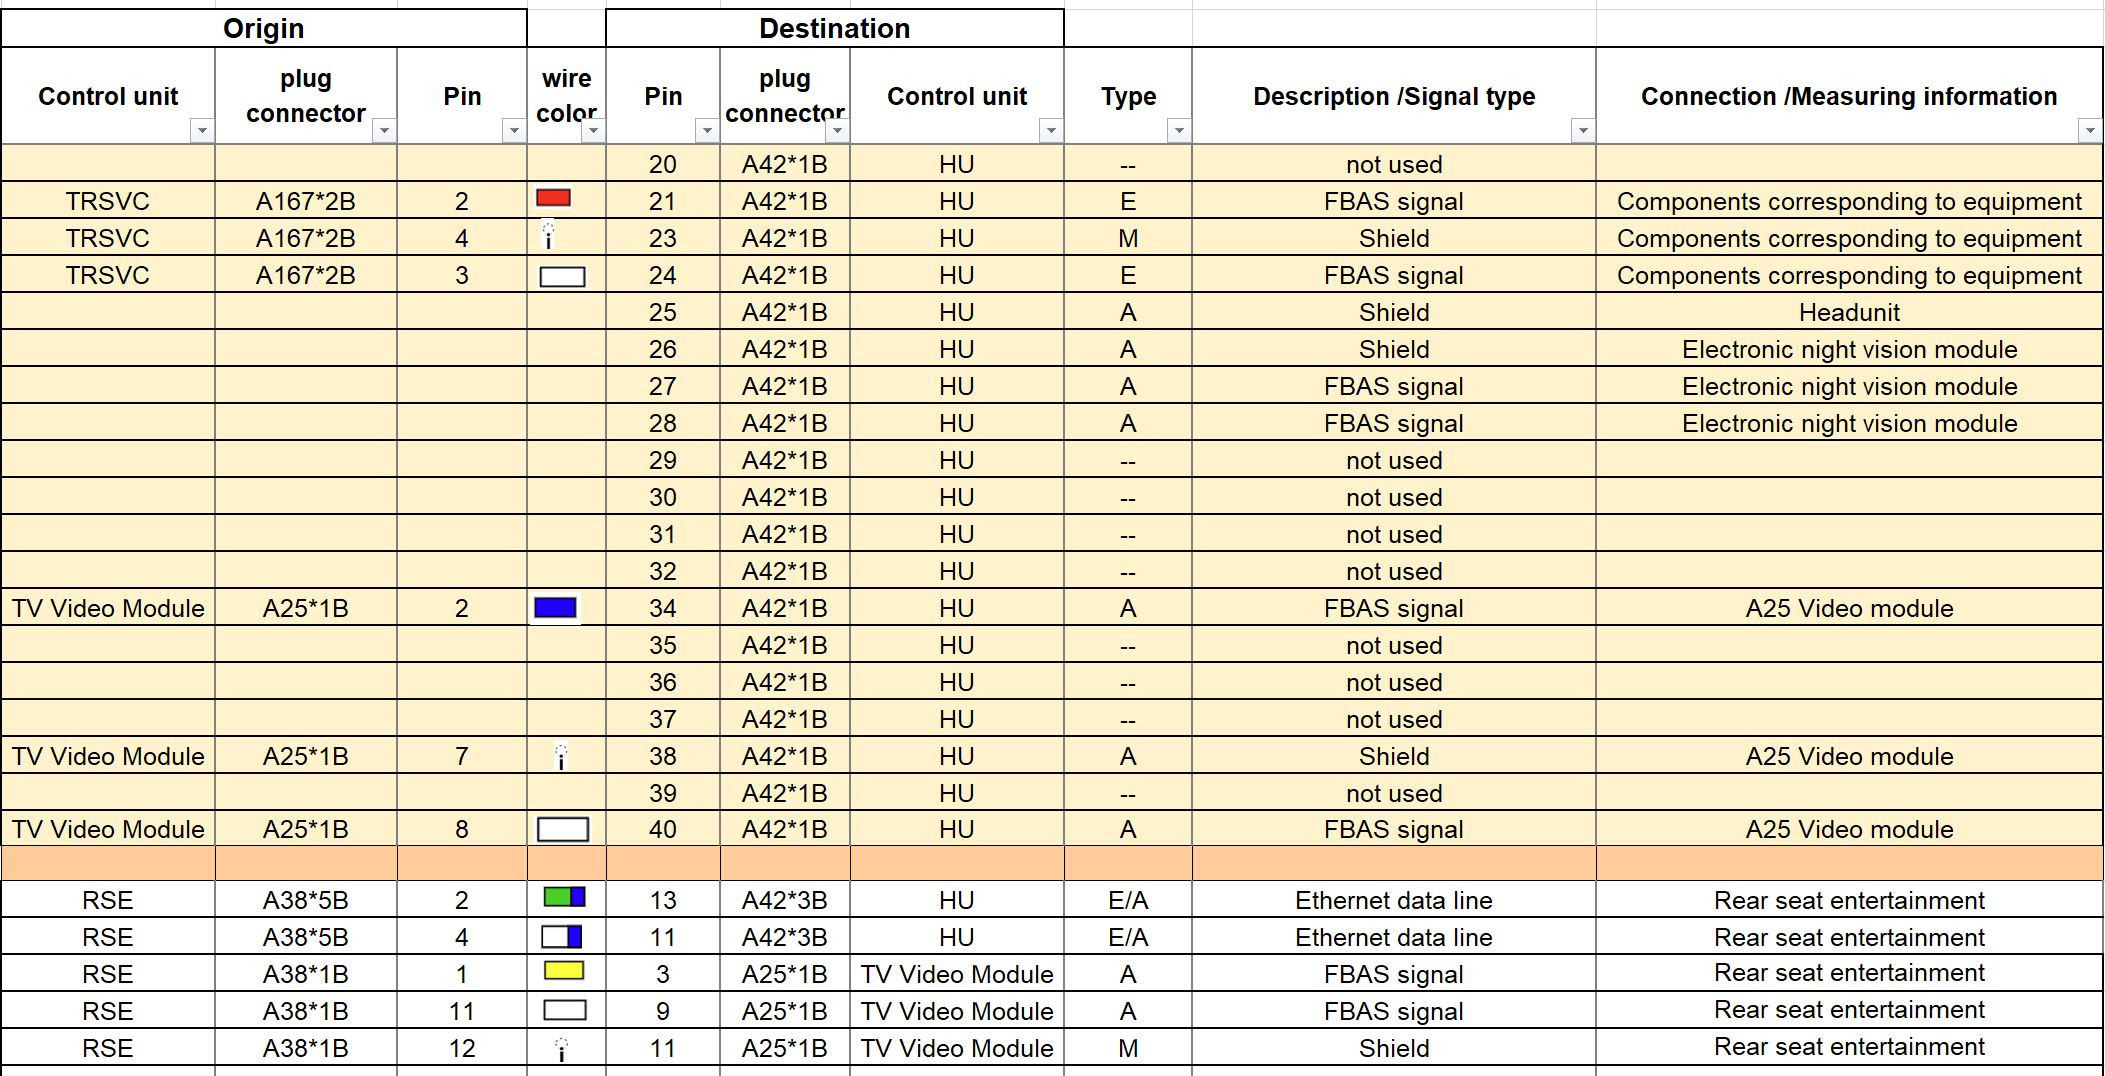Image resolution: width=2105 pixels, height=1076 pixels.
Task: Click 'not used' cell in pin 32 row
Action: pos(1394,571)
